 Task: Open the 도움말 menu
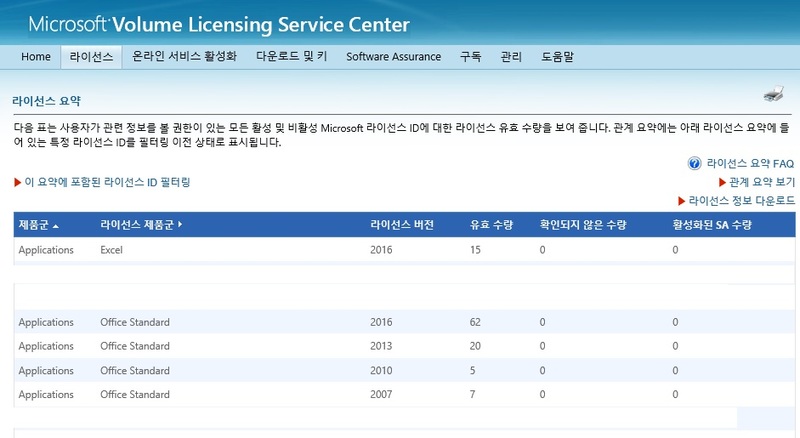coord(558,56)
